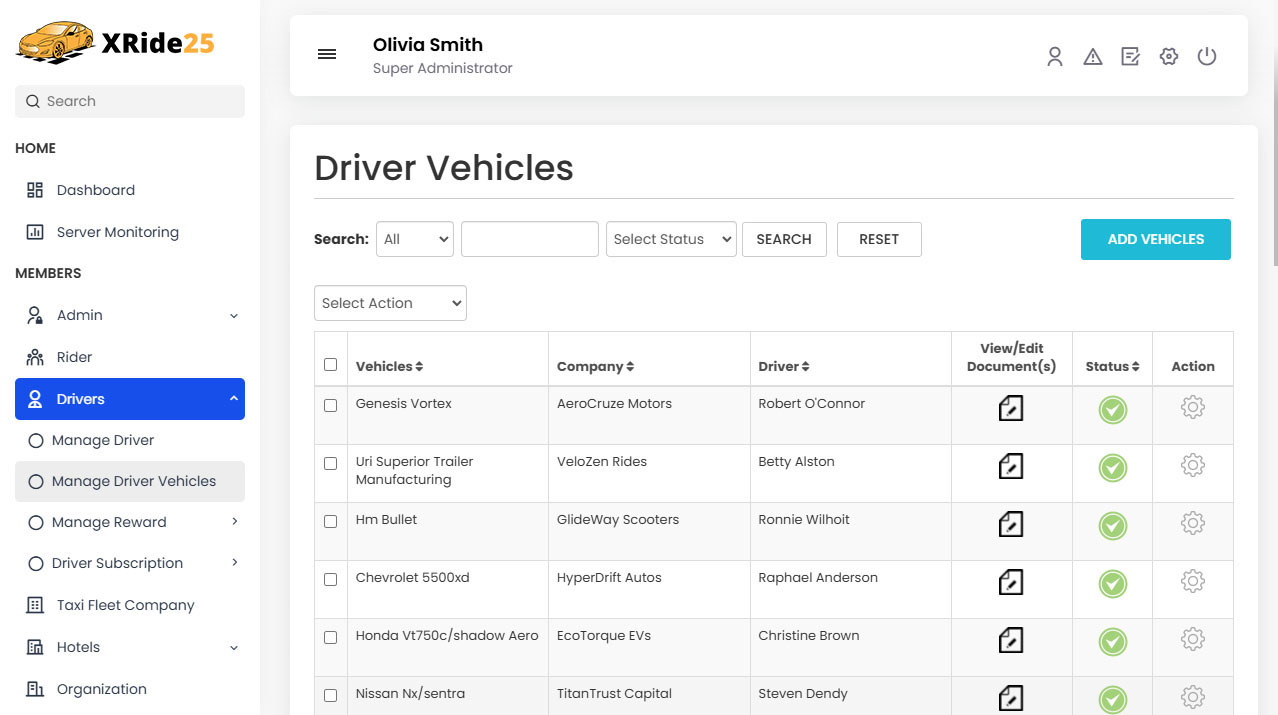Select Manage Driver Vehicles in sidebar
The height and width of the screenshot is (715, 1278).
pyautogui.click(x=130, y=481)
